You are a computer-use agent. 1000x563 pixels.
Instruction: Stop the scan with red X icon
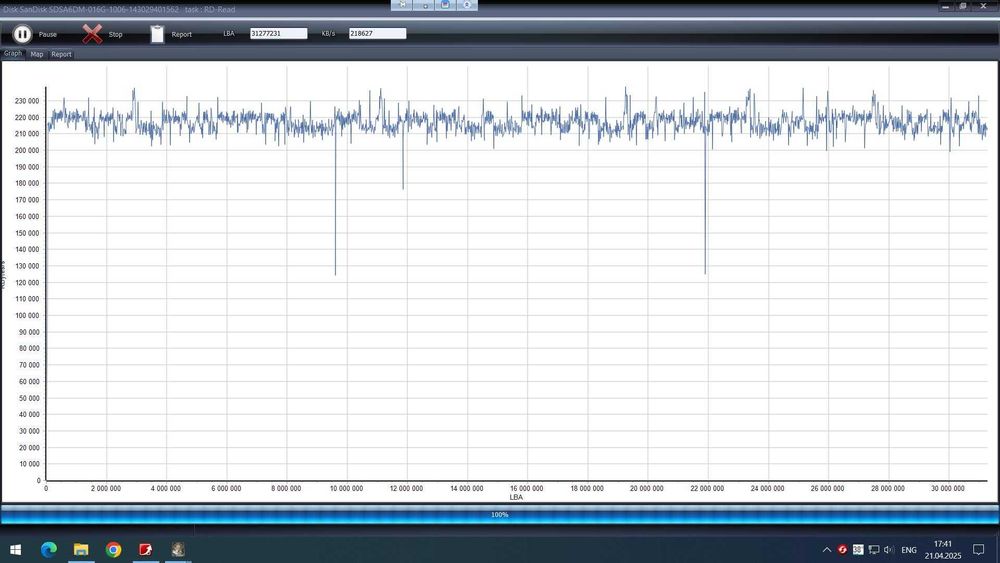point(92,34)
